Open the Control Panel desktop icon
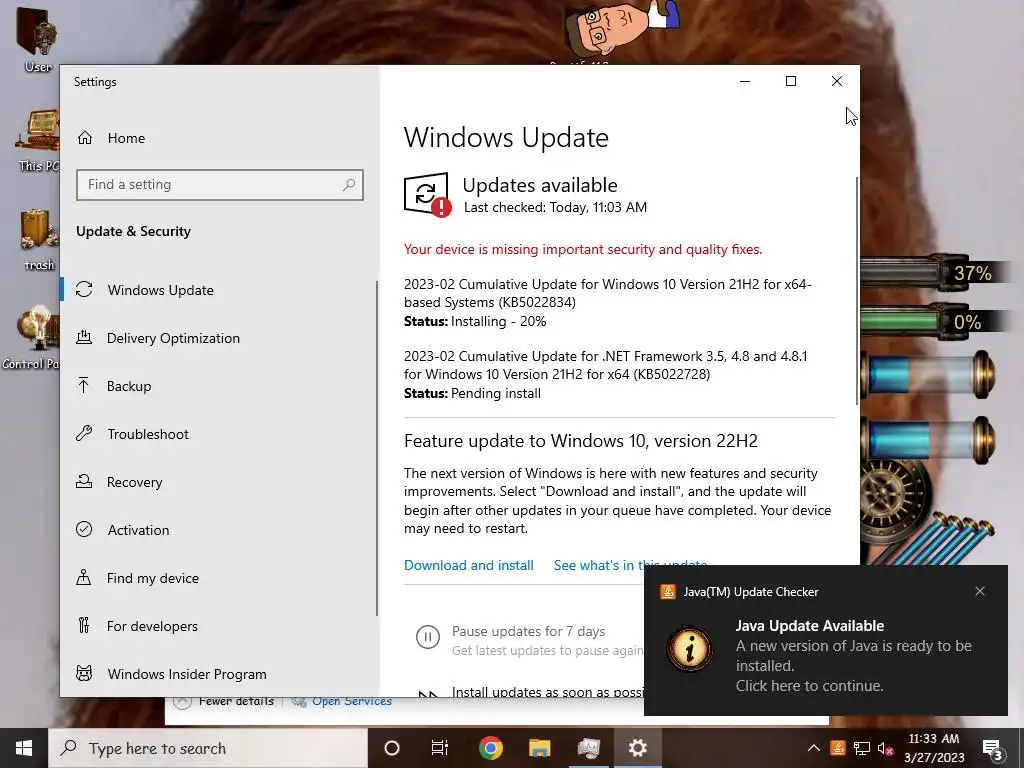 pos(31,338)
